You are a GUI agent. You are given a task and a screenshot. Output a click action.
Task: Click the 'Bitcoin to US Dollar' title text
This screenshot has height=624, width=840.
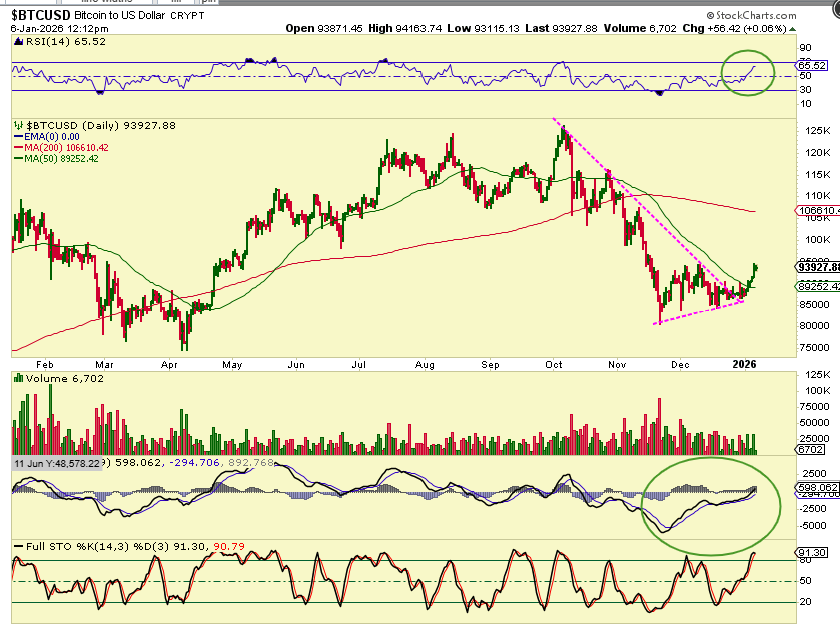(119, 16)
